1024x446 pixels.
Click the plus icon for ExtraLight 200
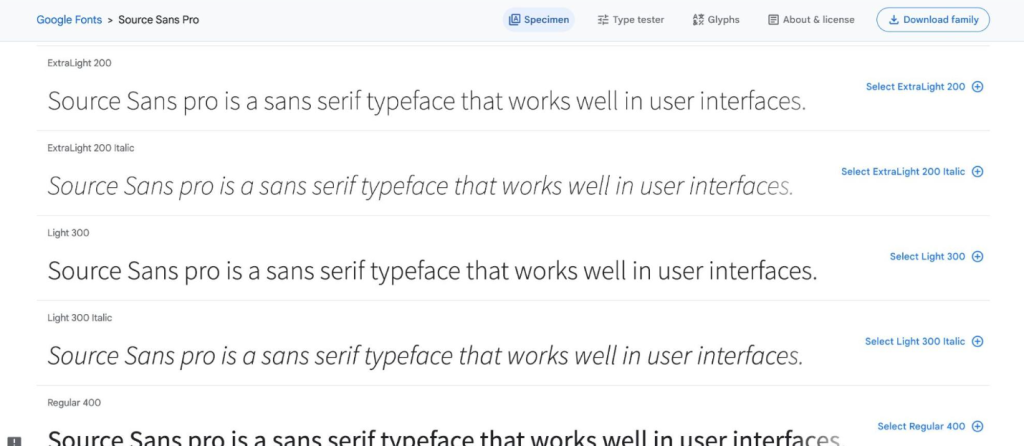[978, 87]
